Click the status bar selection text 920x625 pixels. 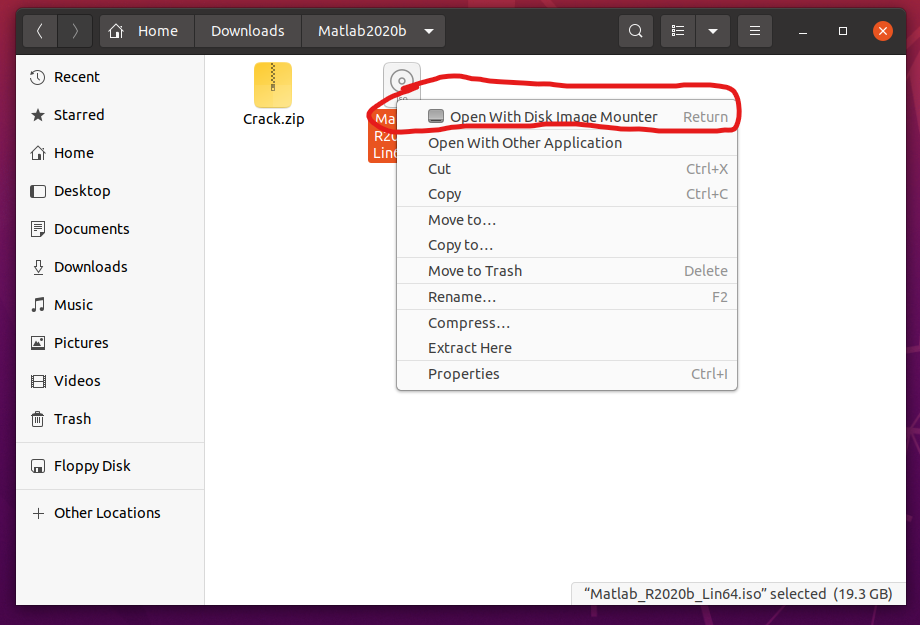coord(738,594)
